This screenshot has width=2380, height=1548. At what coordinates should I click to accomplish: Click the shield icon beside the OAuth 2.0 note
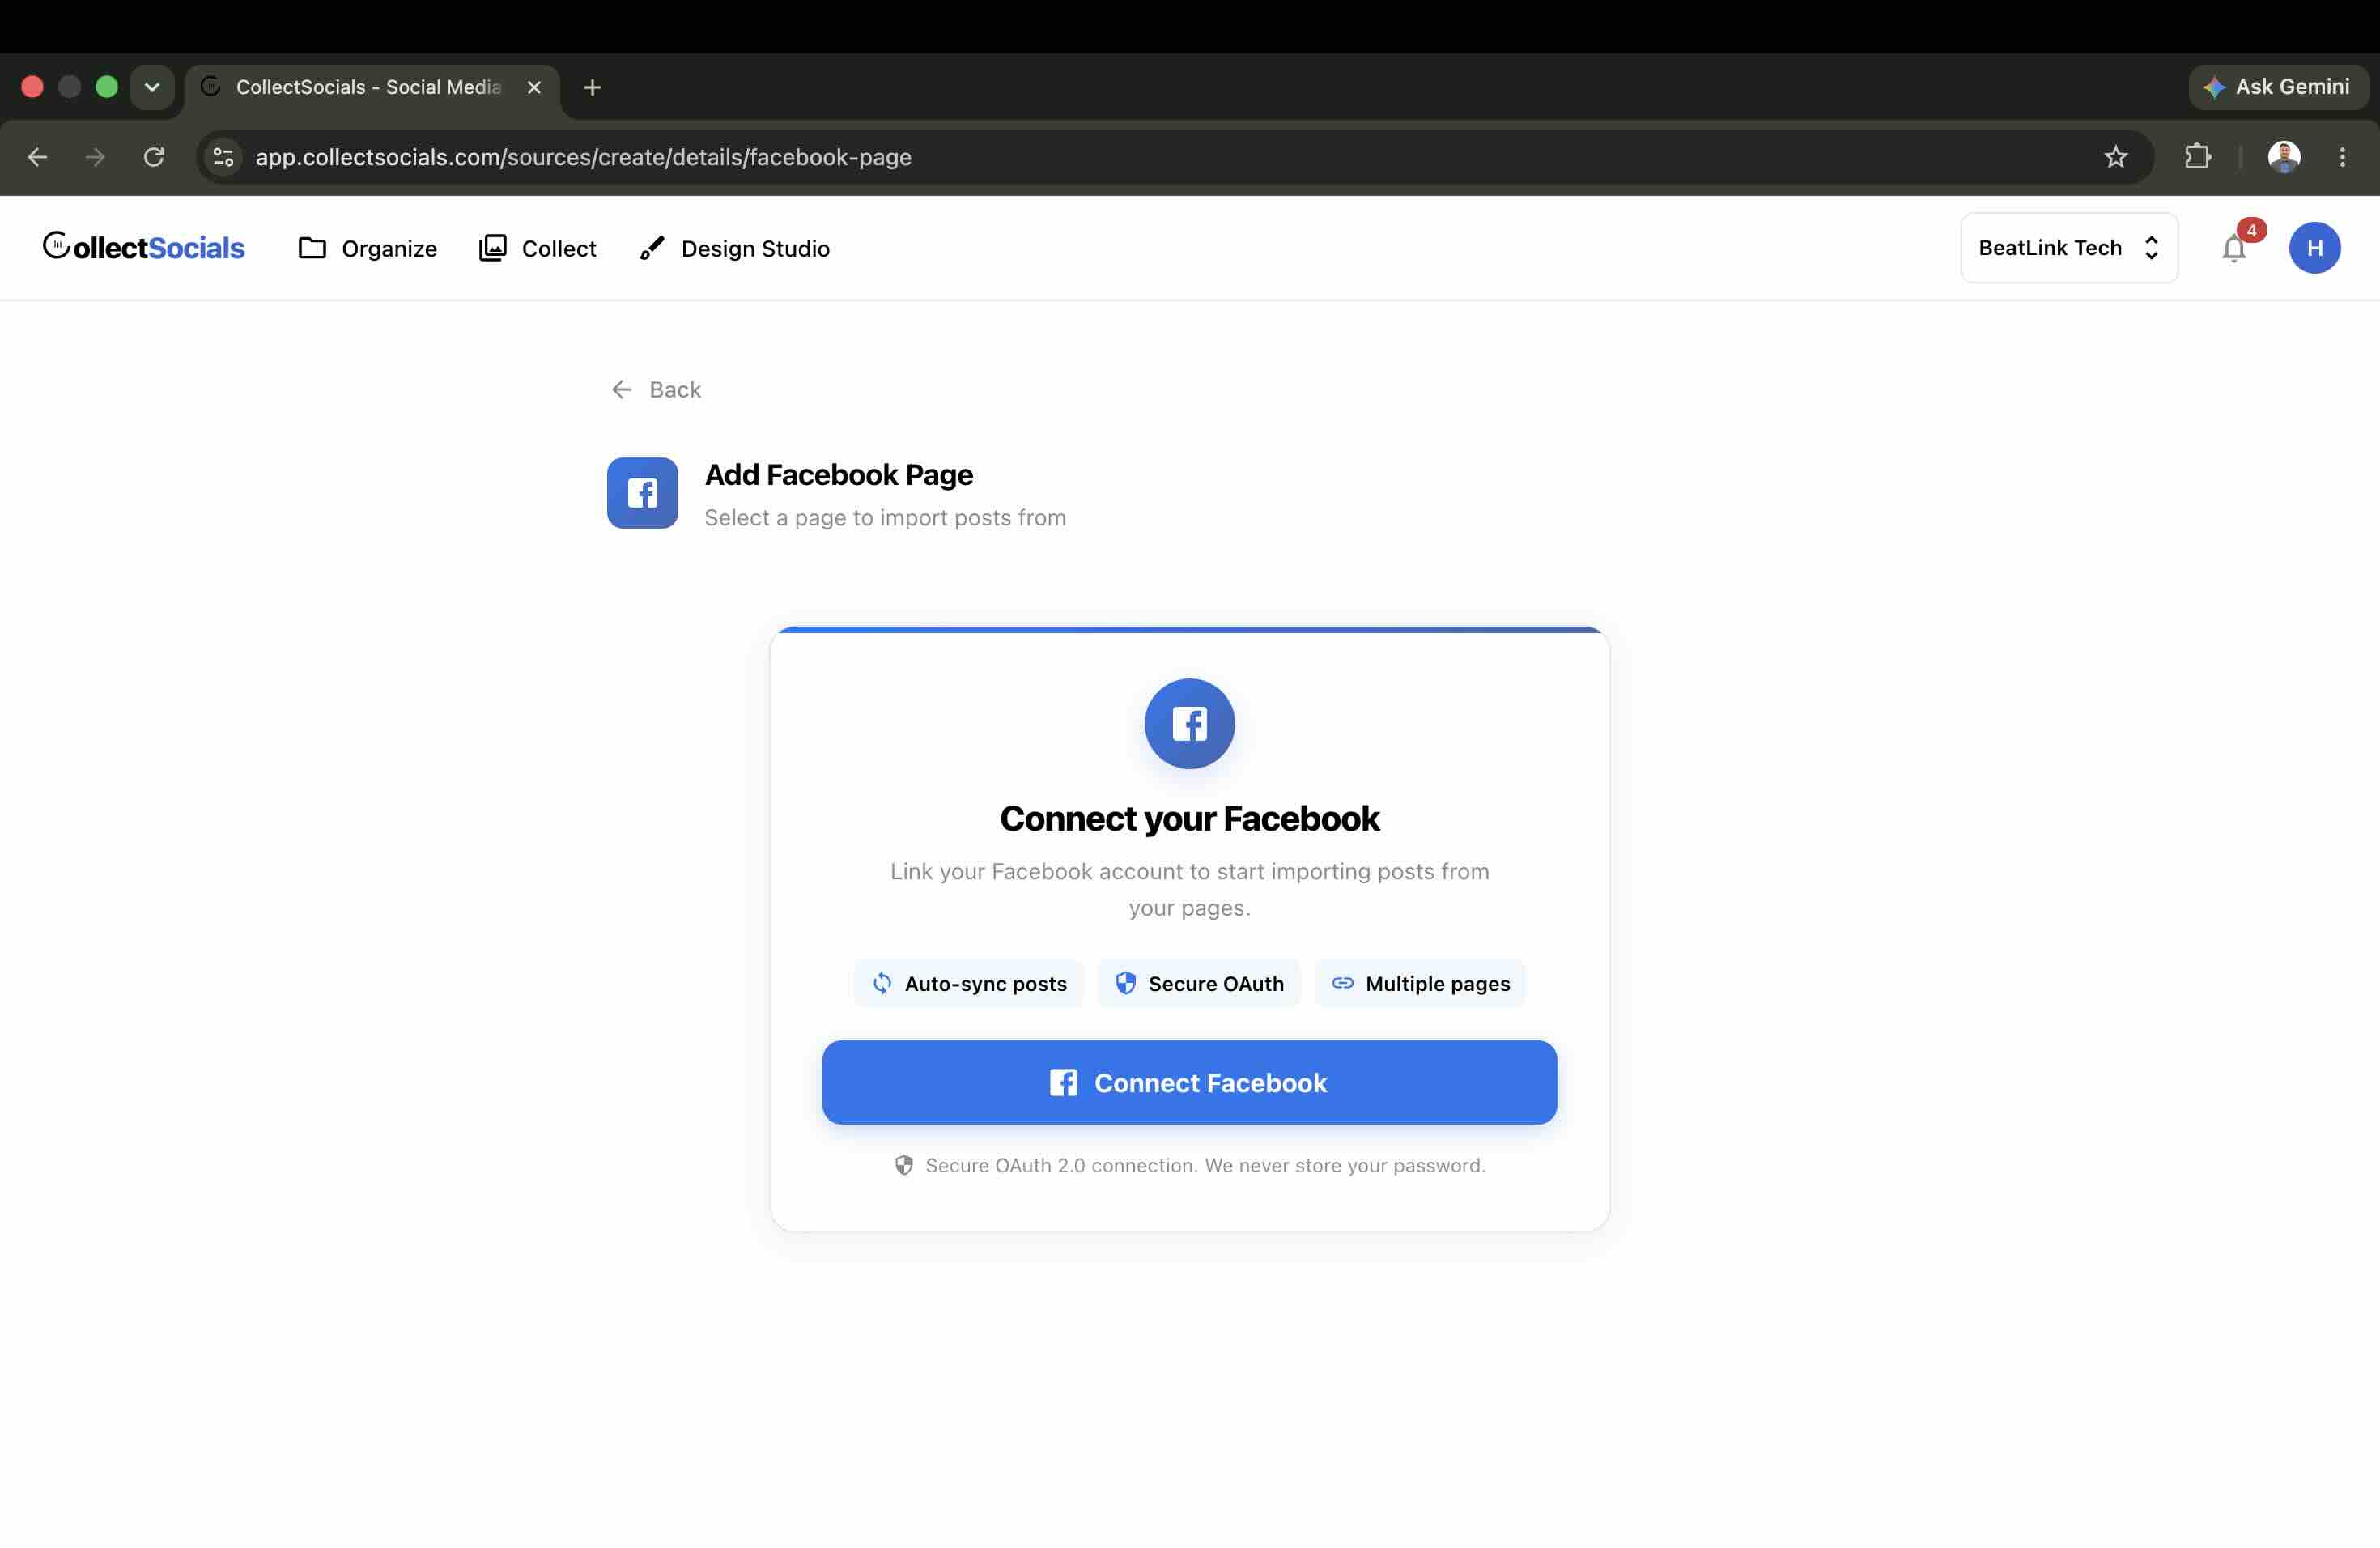(903, 1165)
